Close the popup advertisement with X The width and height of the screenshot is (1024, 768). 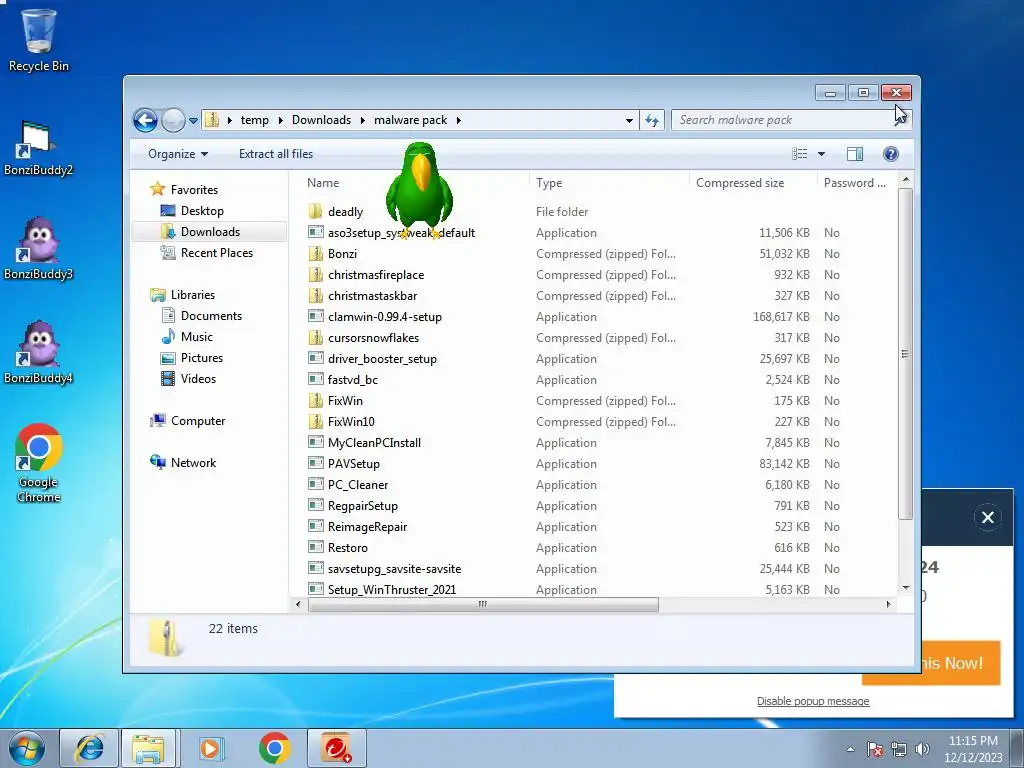tap(987, 517)
